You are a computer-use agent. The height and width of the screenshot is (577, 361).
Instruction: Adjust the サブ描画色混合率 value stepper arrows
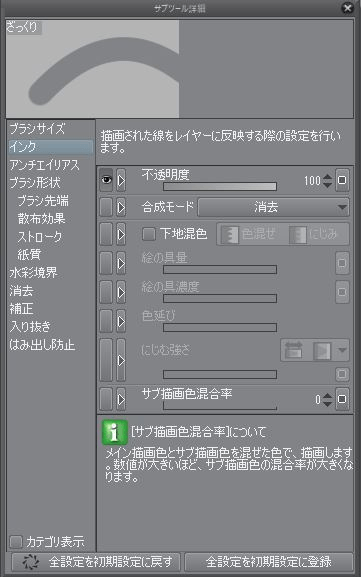point(328,399)
